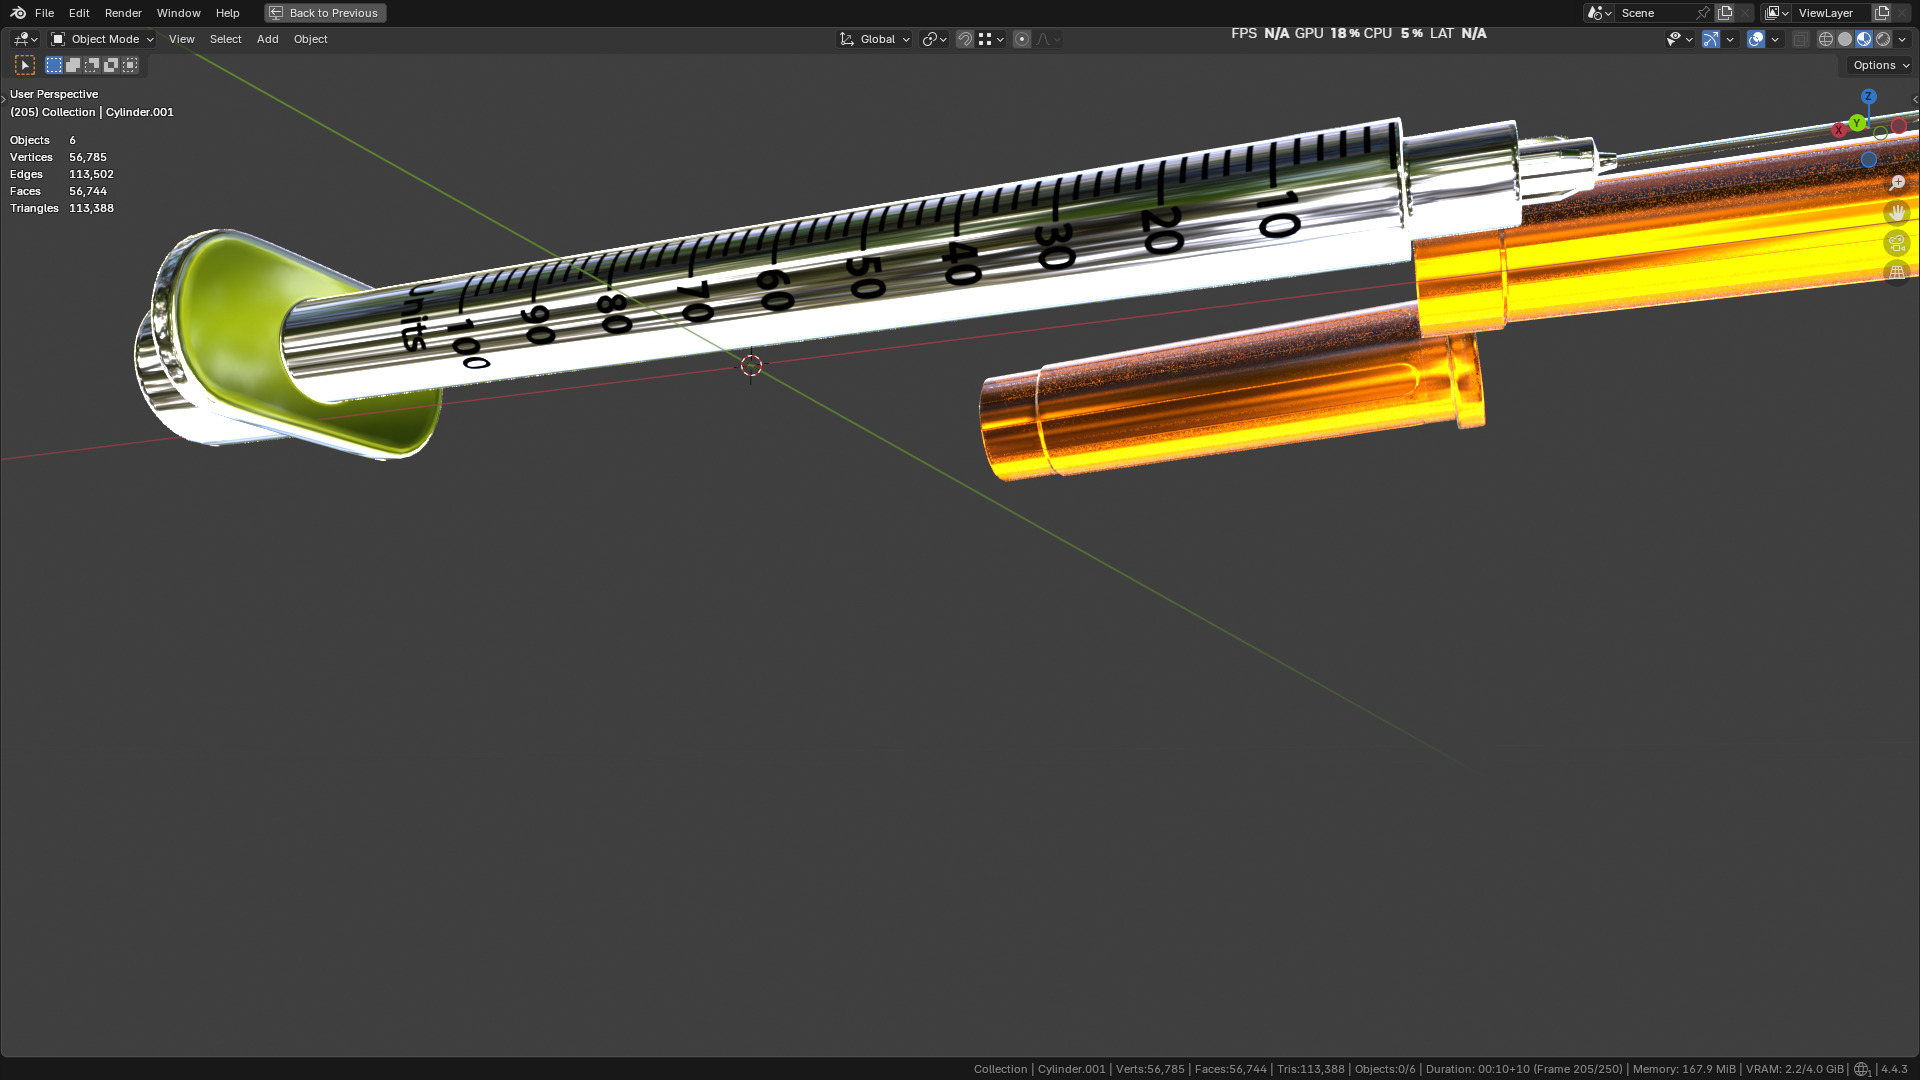Click the Move view hand icon
1920x1080 pixels.
1897,213
